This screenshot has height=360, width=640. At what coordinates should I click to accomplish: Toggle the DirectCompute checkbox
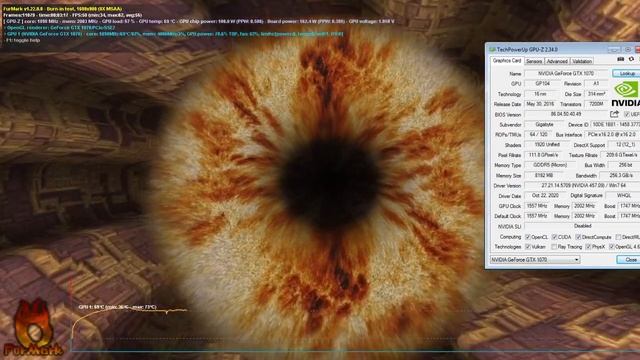point(578,237)
